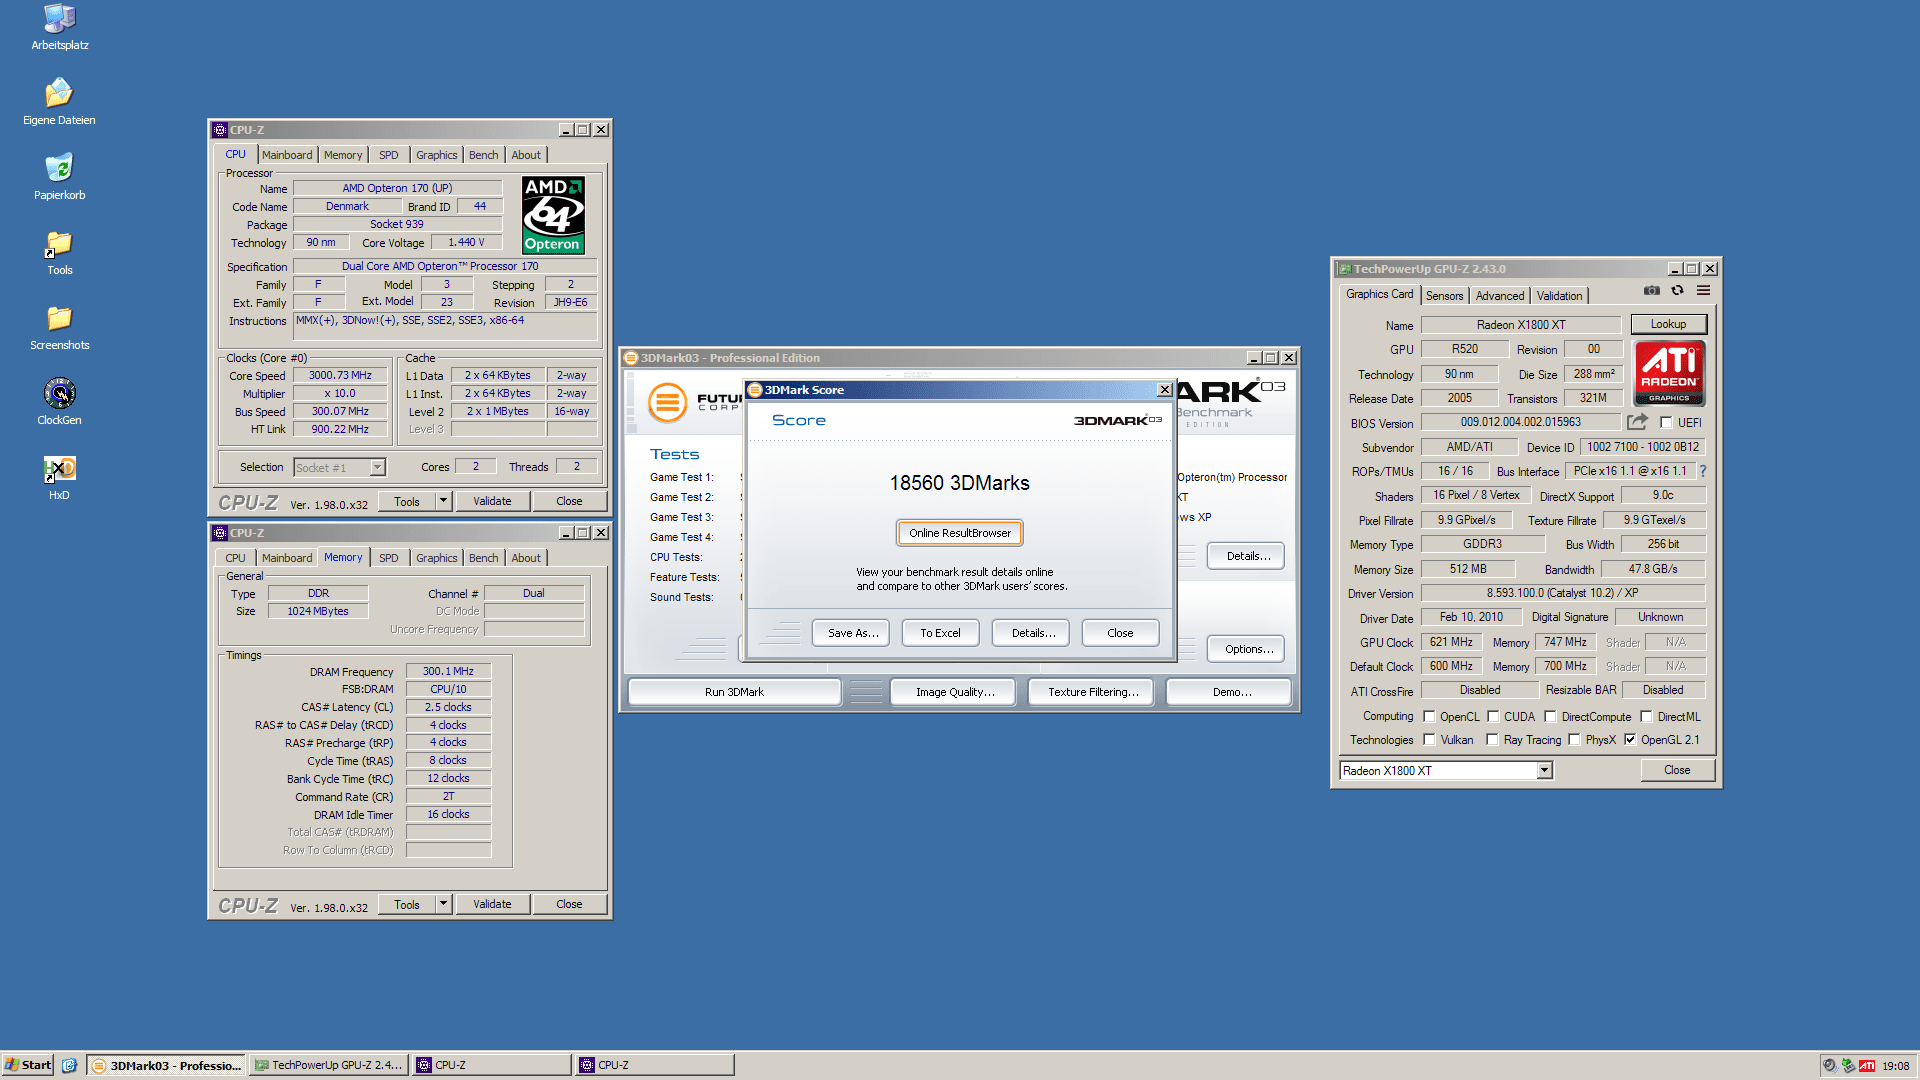Open the Advanced tab in GPU-Z
This screenshot has width=1920, height=1080.
(x=1500, y=296)
